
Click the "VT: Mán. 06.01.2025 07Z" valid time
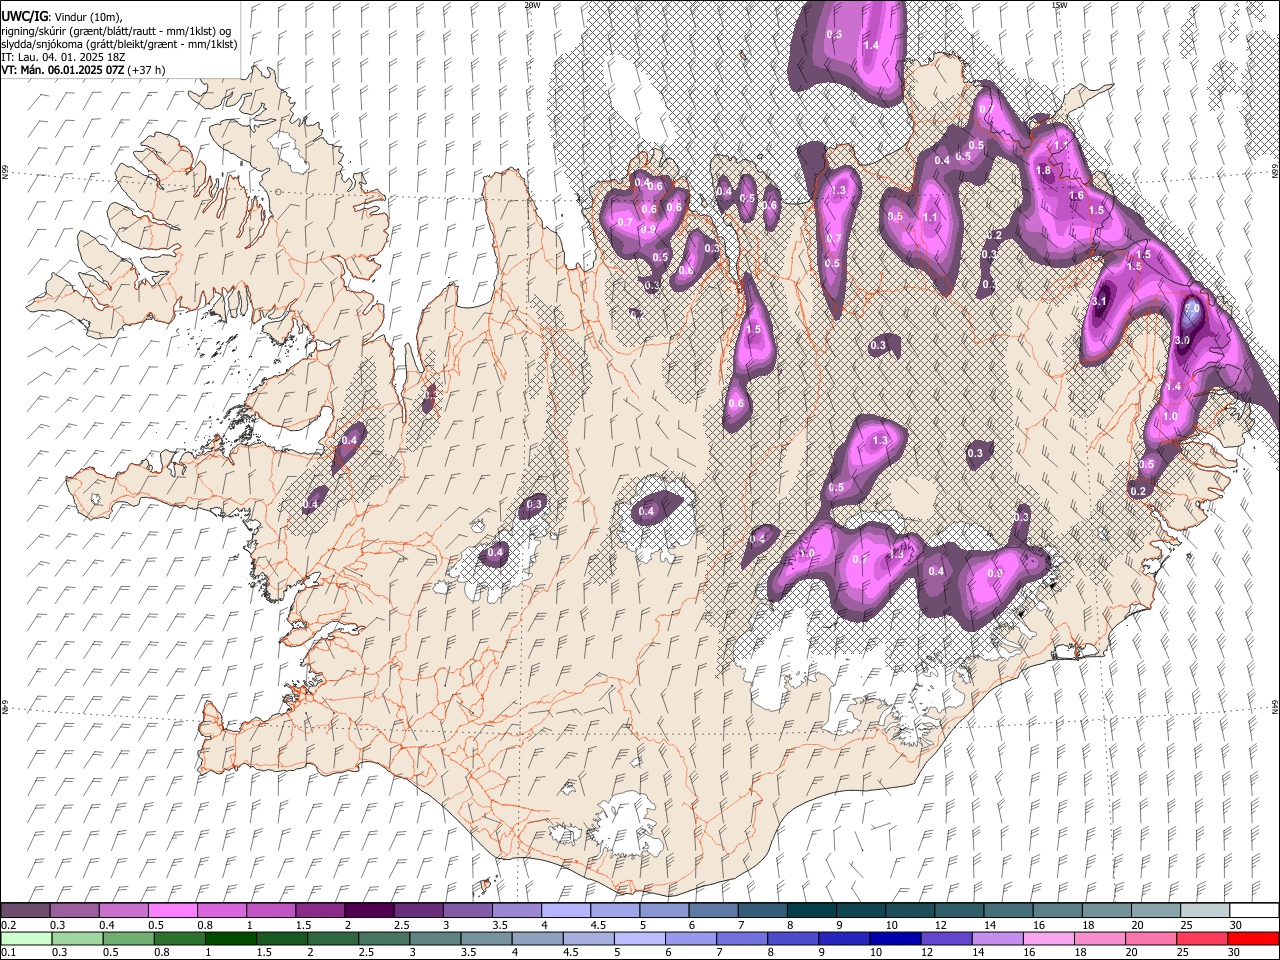62,70
